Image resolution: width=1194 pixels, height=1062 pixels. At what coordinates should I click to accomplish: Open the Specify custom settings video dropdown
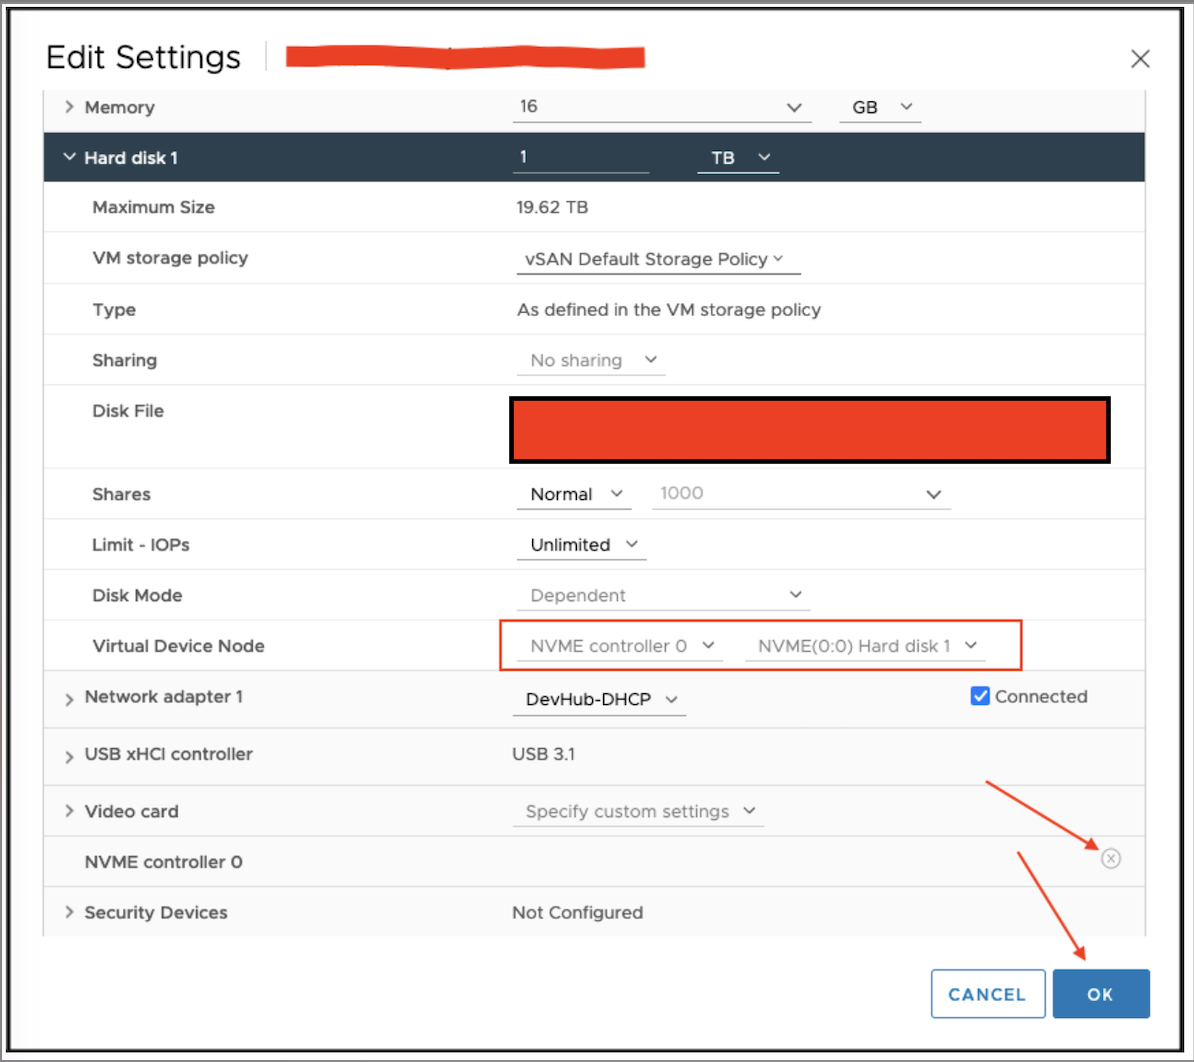click(639, 812)
